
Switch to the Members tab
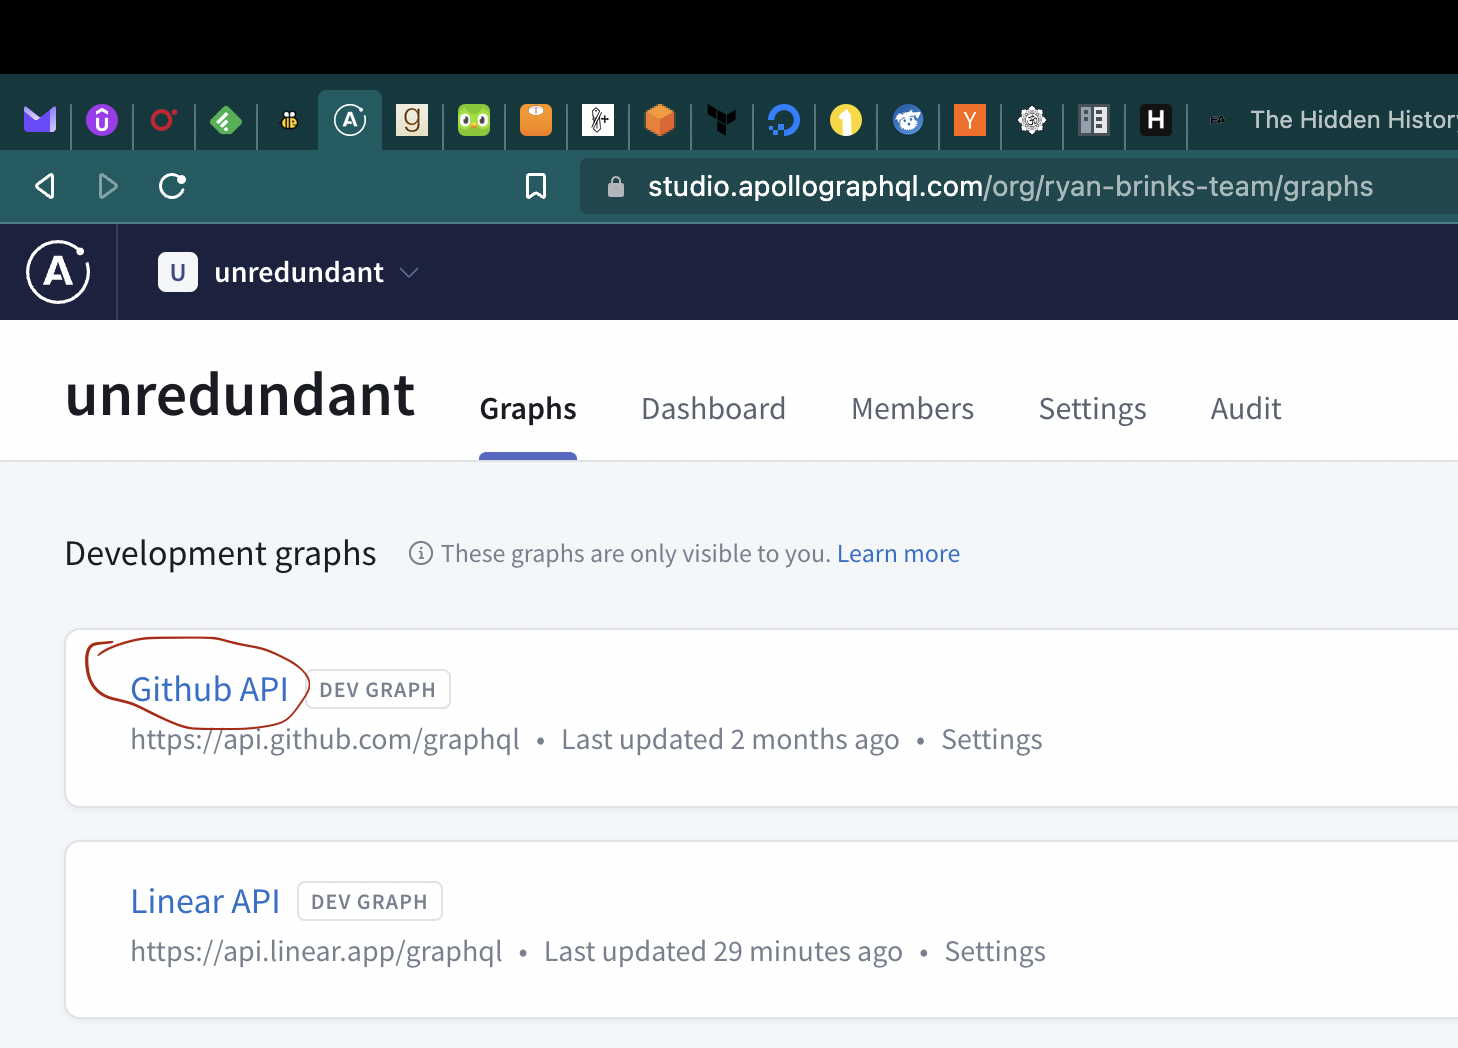(x=912, y=409)
